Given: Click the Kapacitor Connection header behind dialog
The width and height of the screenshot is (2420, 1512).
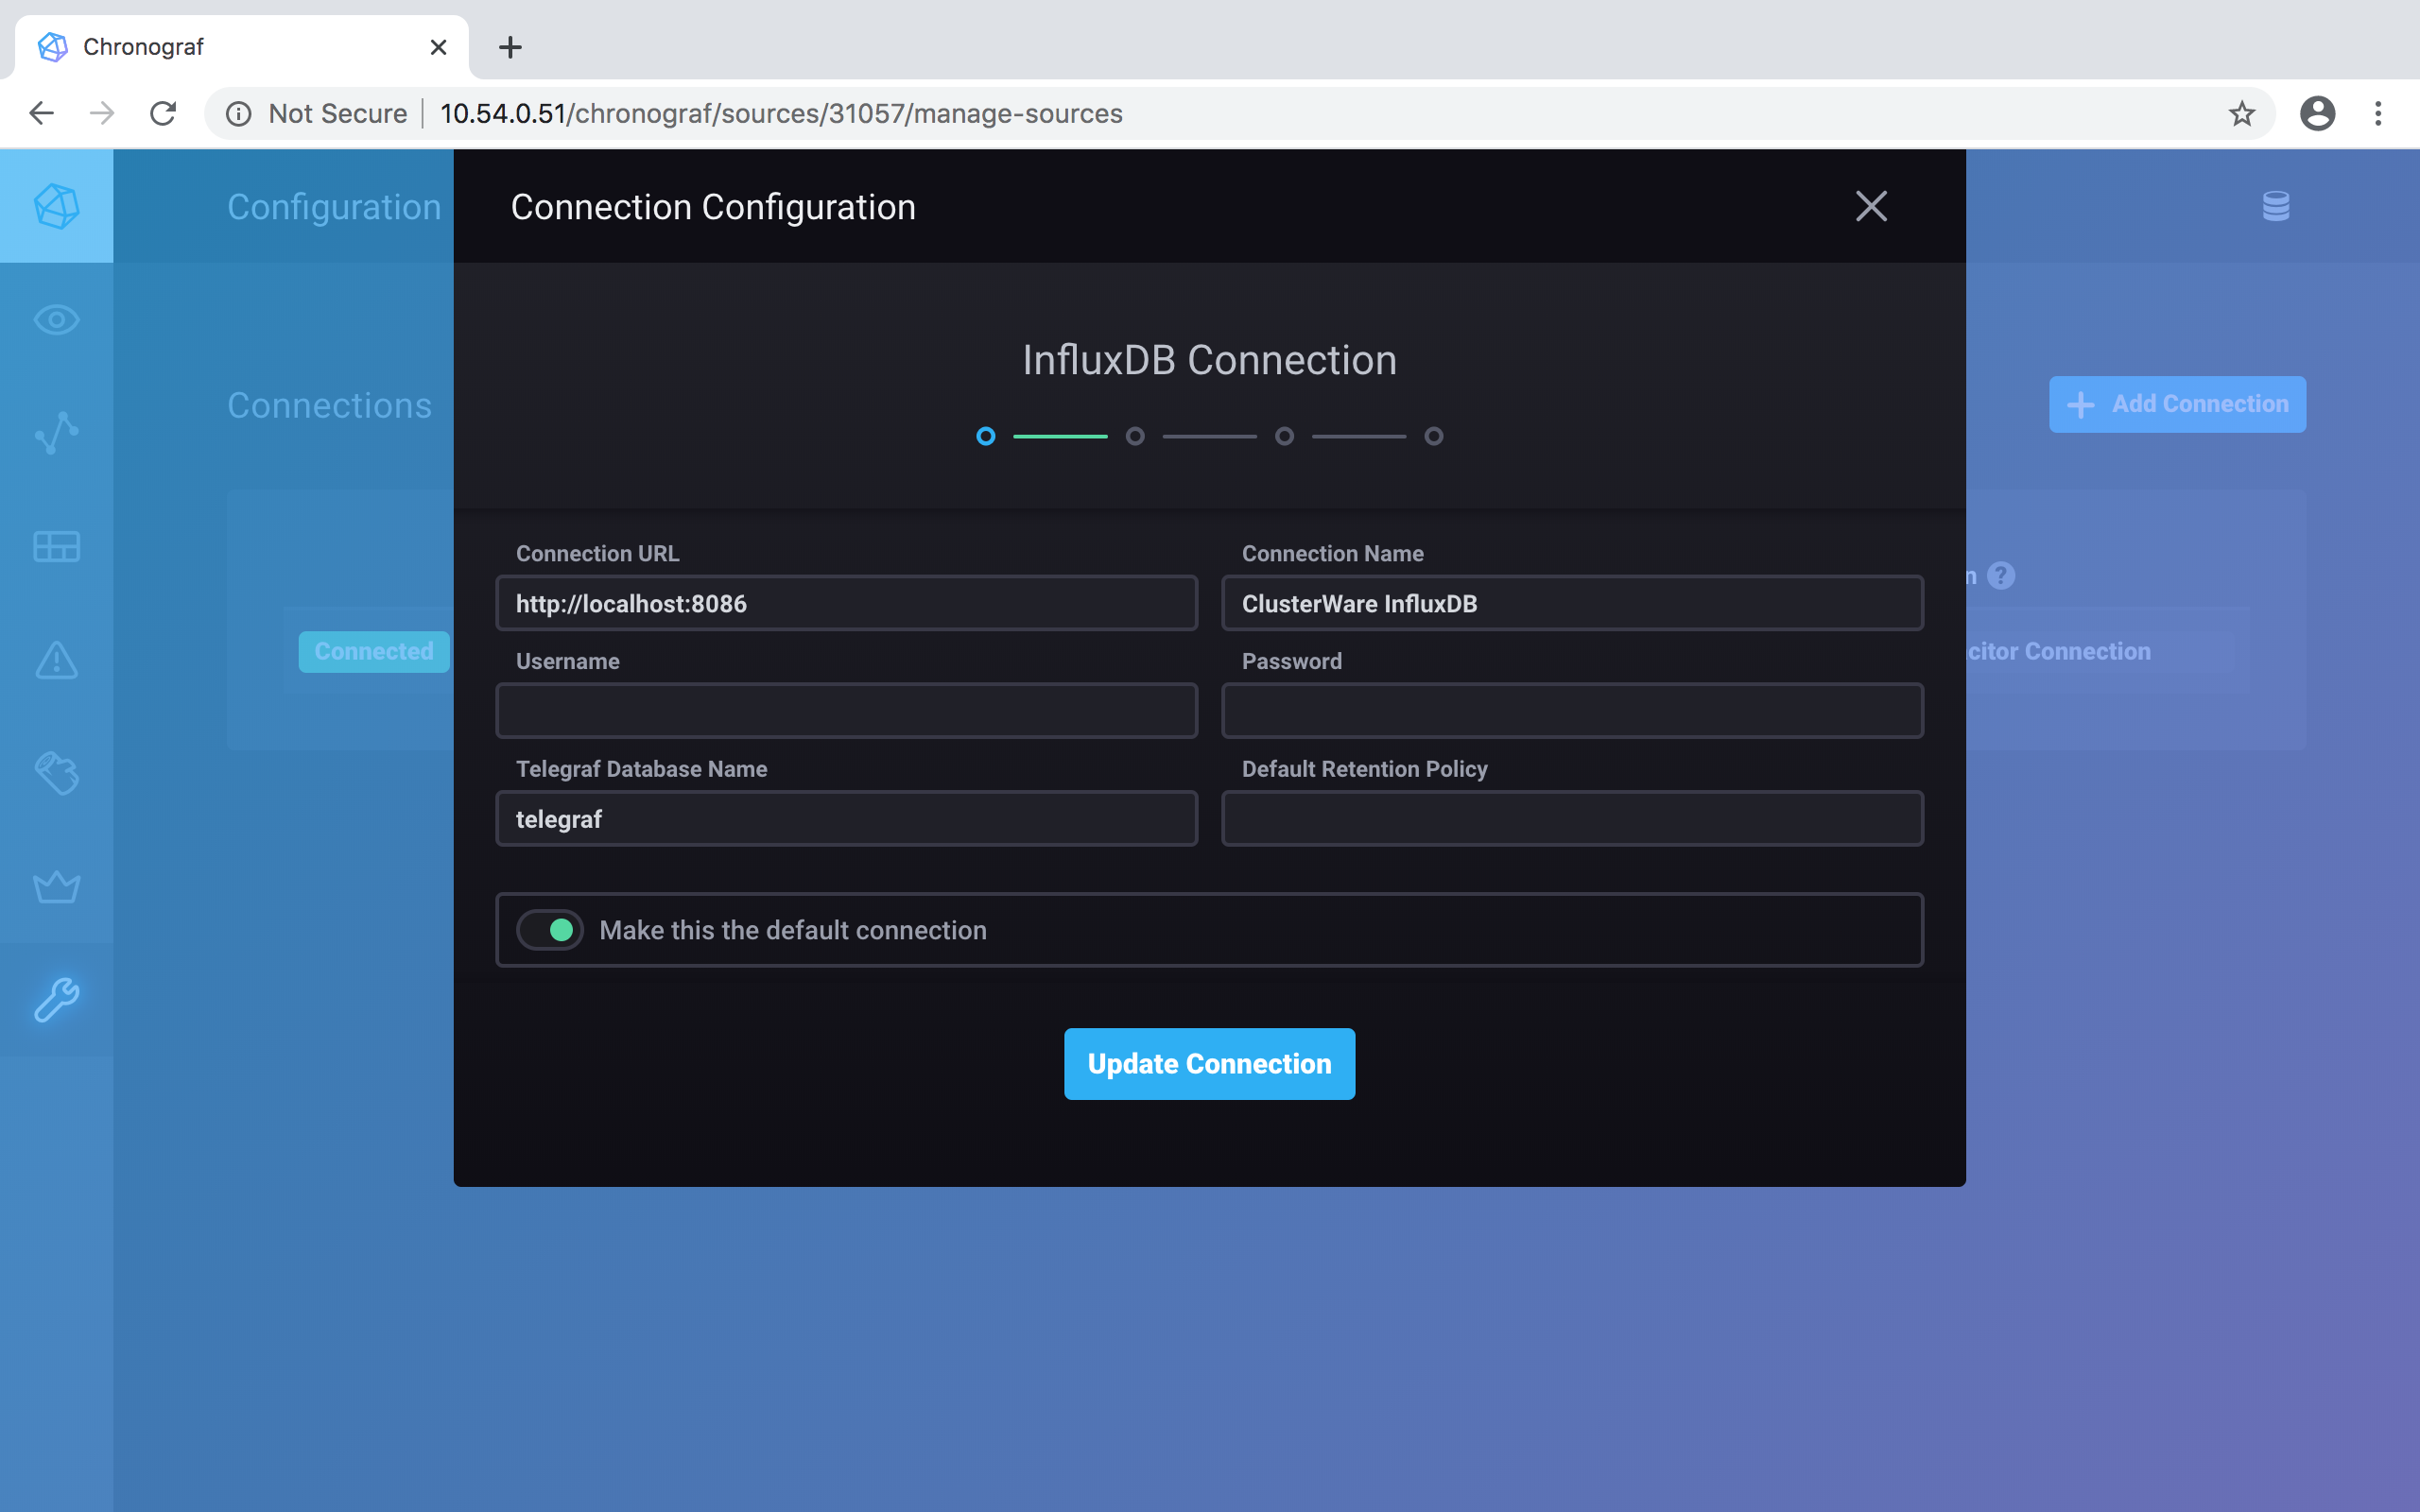Looking at the screenshot, I should [x=2058, y=651].
